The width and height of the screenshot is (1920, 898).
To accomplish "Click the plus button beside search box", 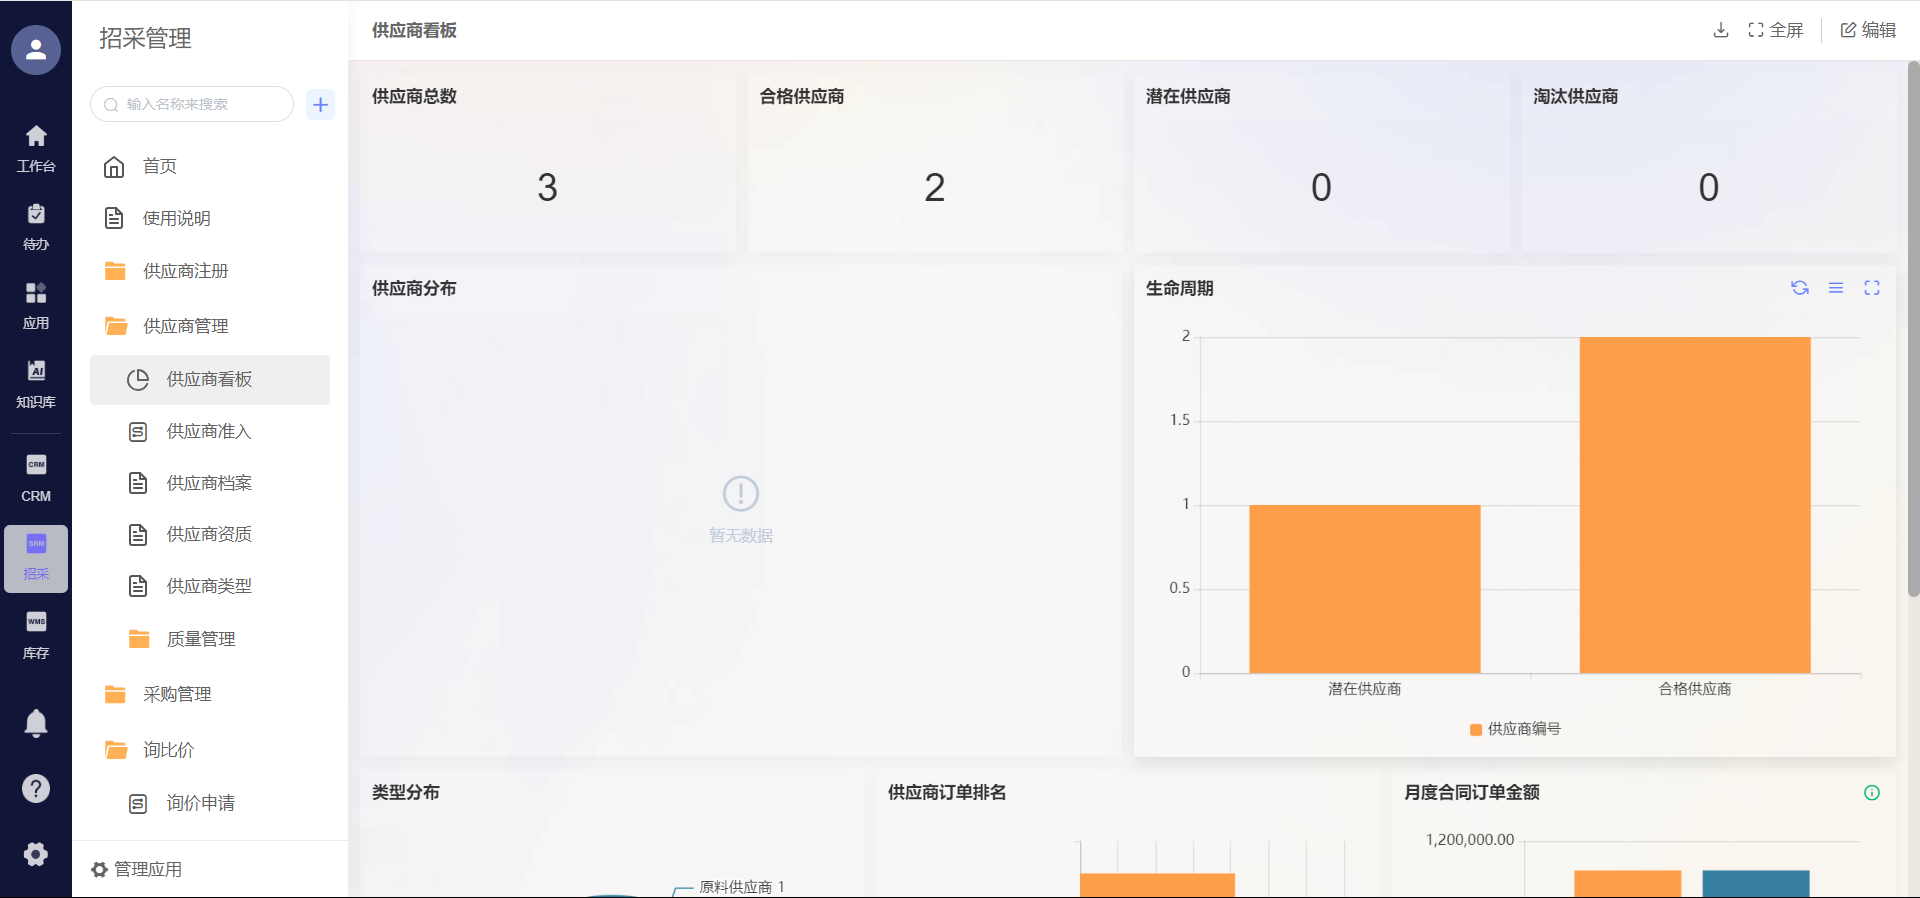I will pos(320,104).
